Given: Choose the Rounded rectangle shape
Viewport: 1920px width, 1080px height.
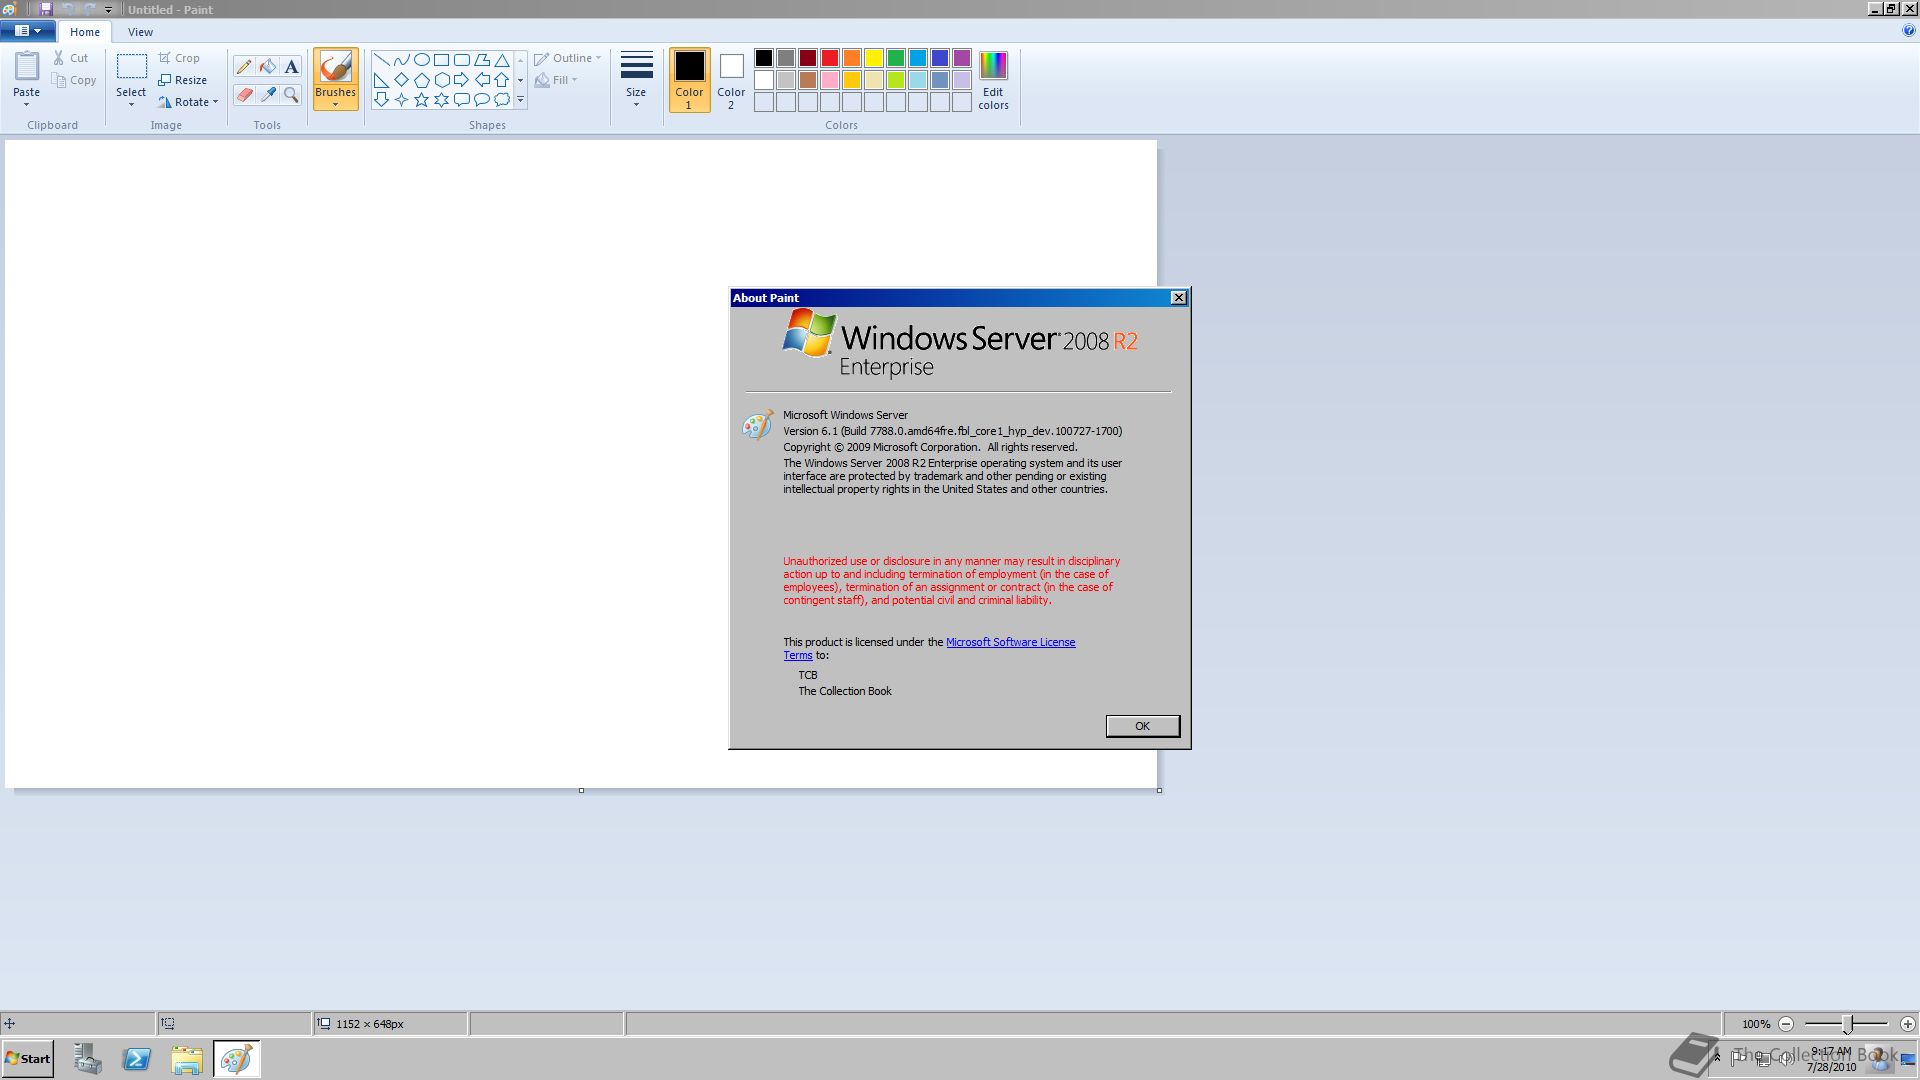Looking at the screenshot, I should coord(462,60).
